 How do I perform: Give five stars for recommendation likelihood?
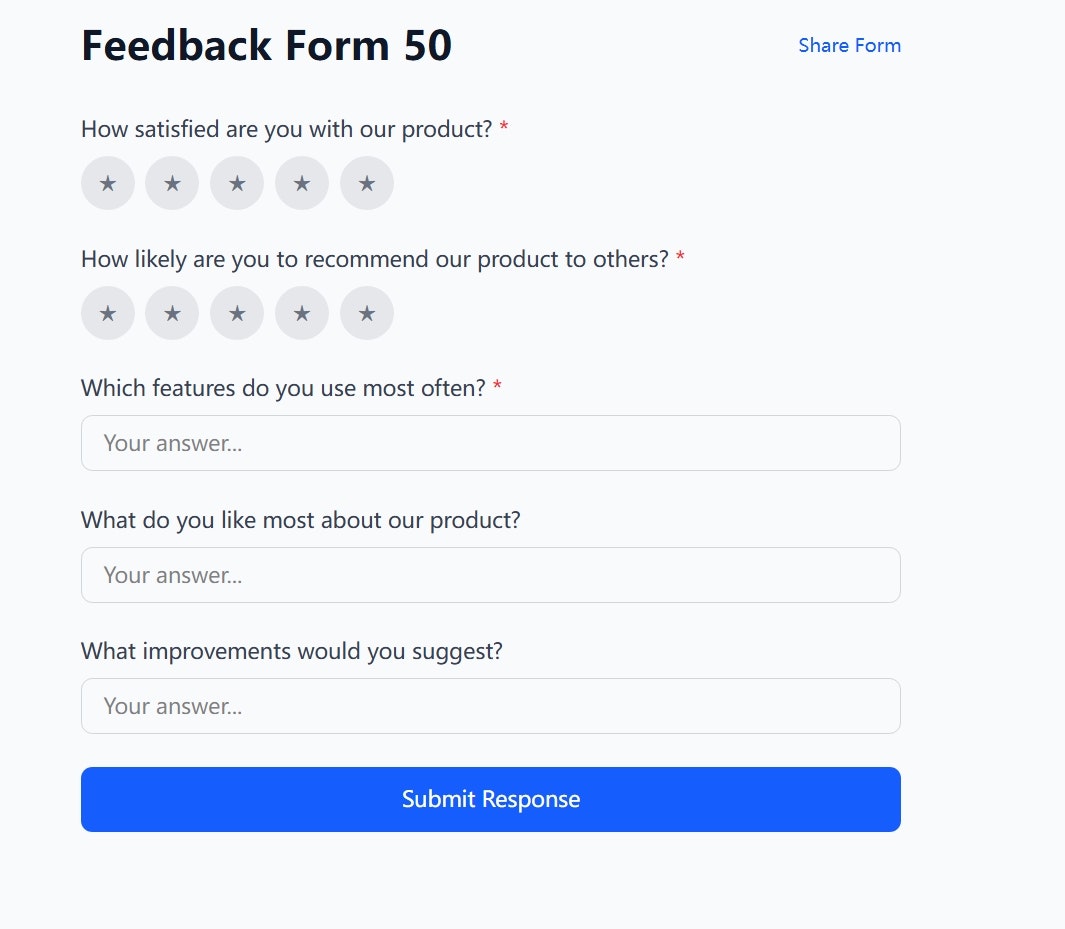click(x=367, y=313)
